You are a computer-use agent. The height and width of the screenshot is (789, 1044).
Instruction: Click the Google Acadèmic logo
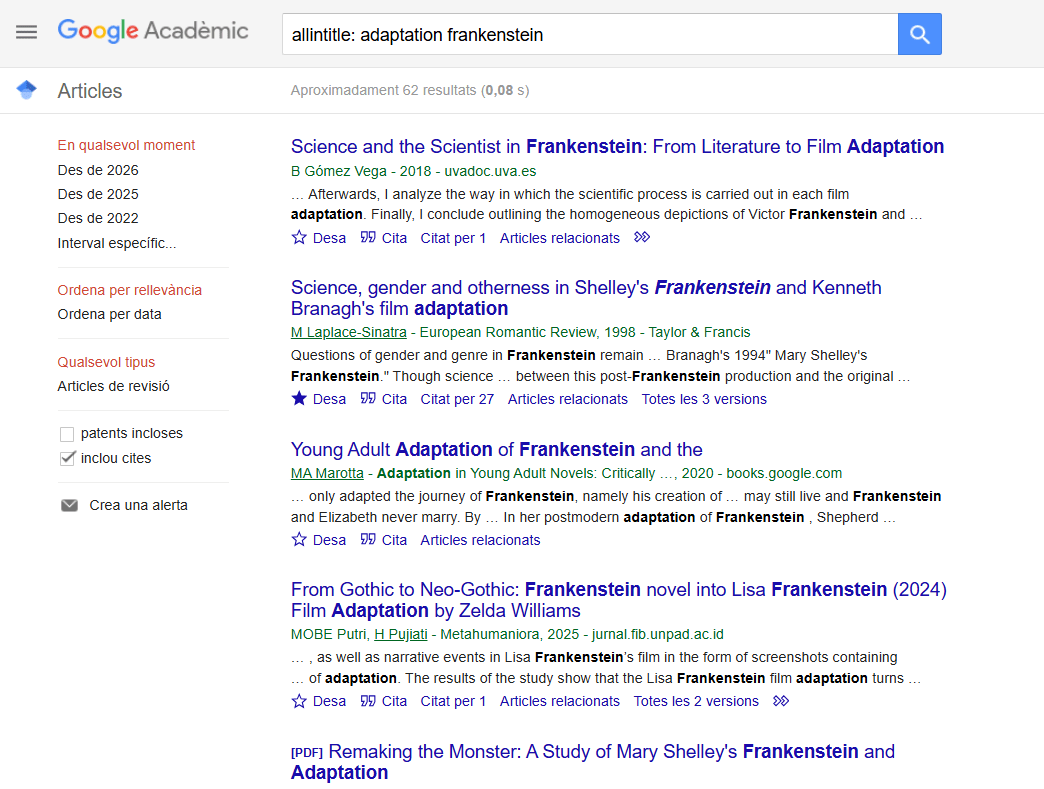[153, 31]
